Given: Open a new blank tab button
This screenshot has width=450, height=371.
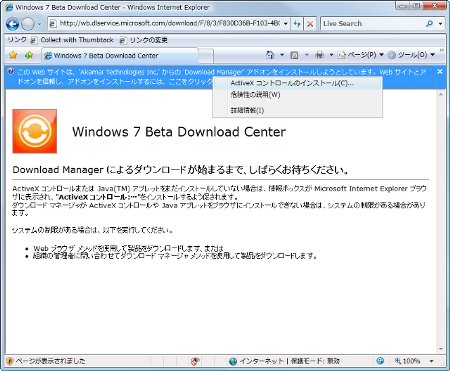Looking at the screenshot, I should pos(206,56).
